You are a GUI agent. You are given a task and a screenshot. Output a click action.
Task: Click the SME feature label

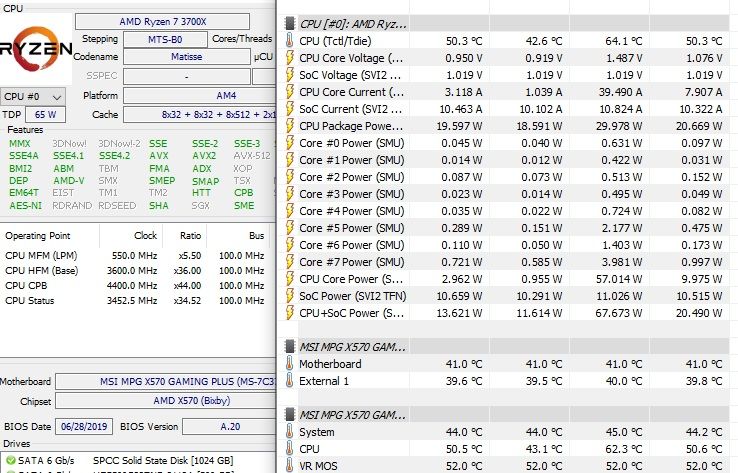[244, 206]
